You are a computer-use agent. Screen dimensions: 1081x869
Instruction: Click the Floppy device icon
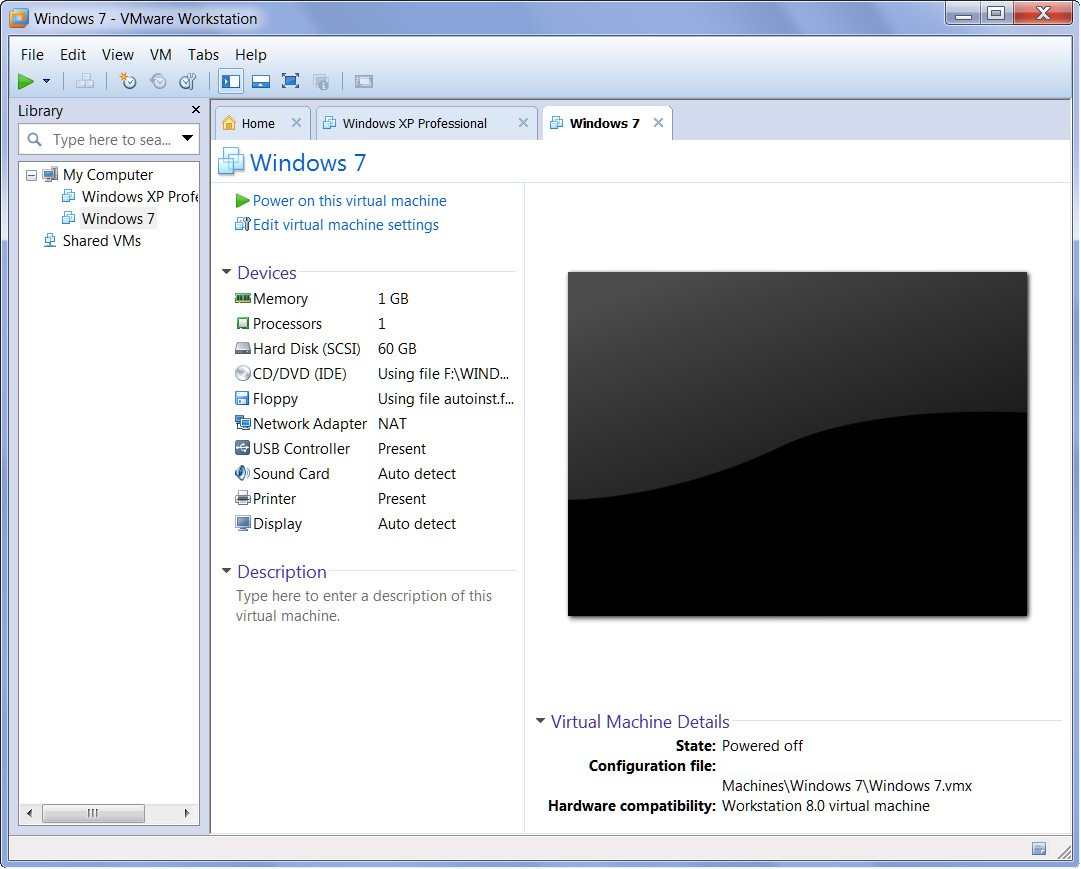(242, 399)
